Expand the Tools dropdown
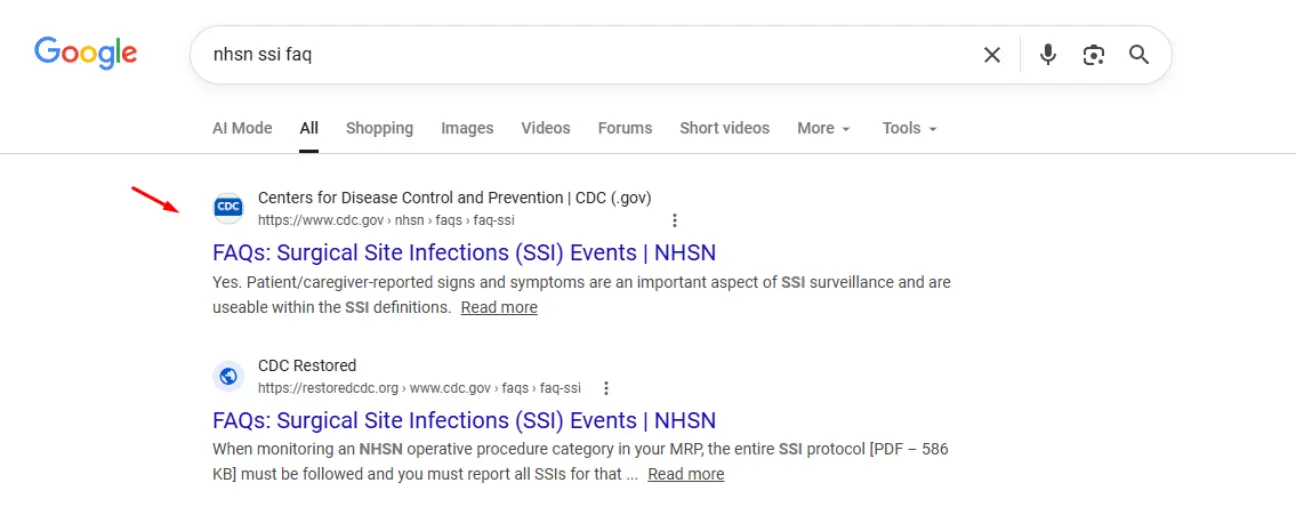The image size is (1296, 507). pyautogui.click(x=910, y=128)
